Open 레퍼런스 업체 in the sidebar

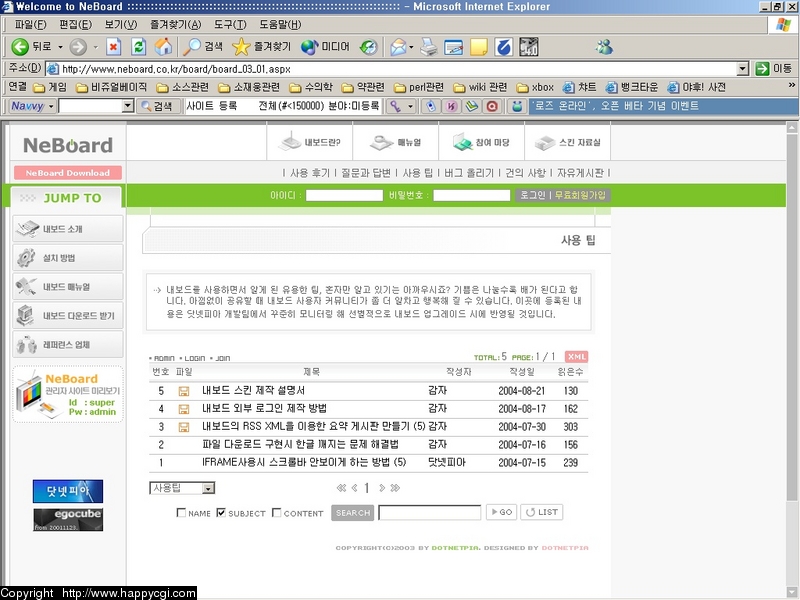point(68,344)
